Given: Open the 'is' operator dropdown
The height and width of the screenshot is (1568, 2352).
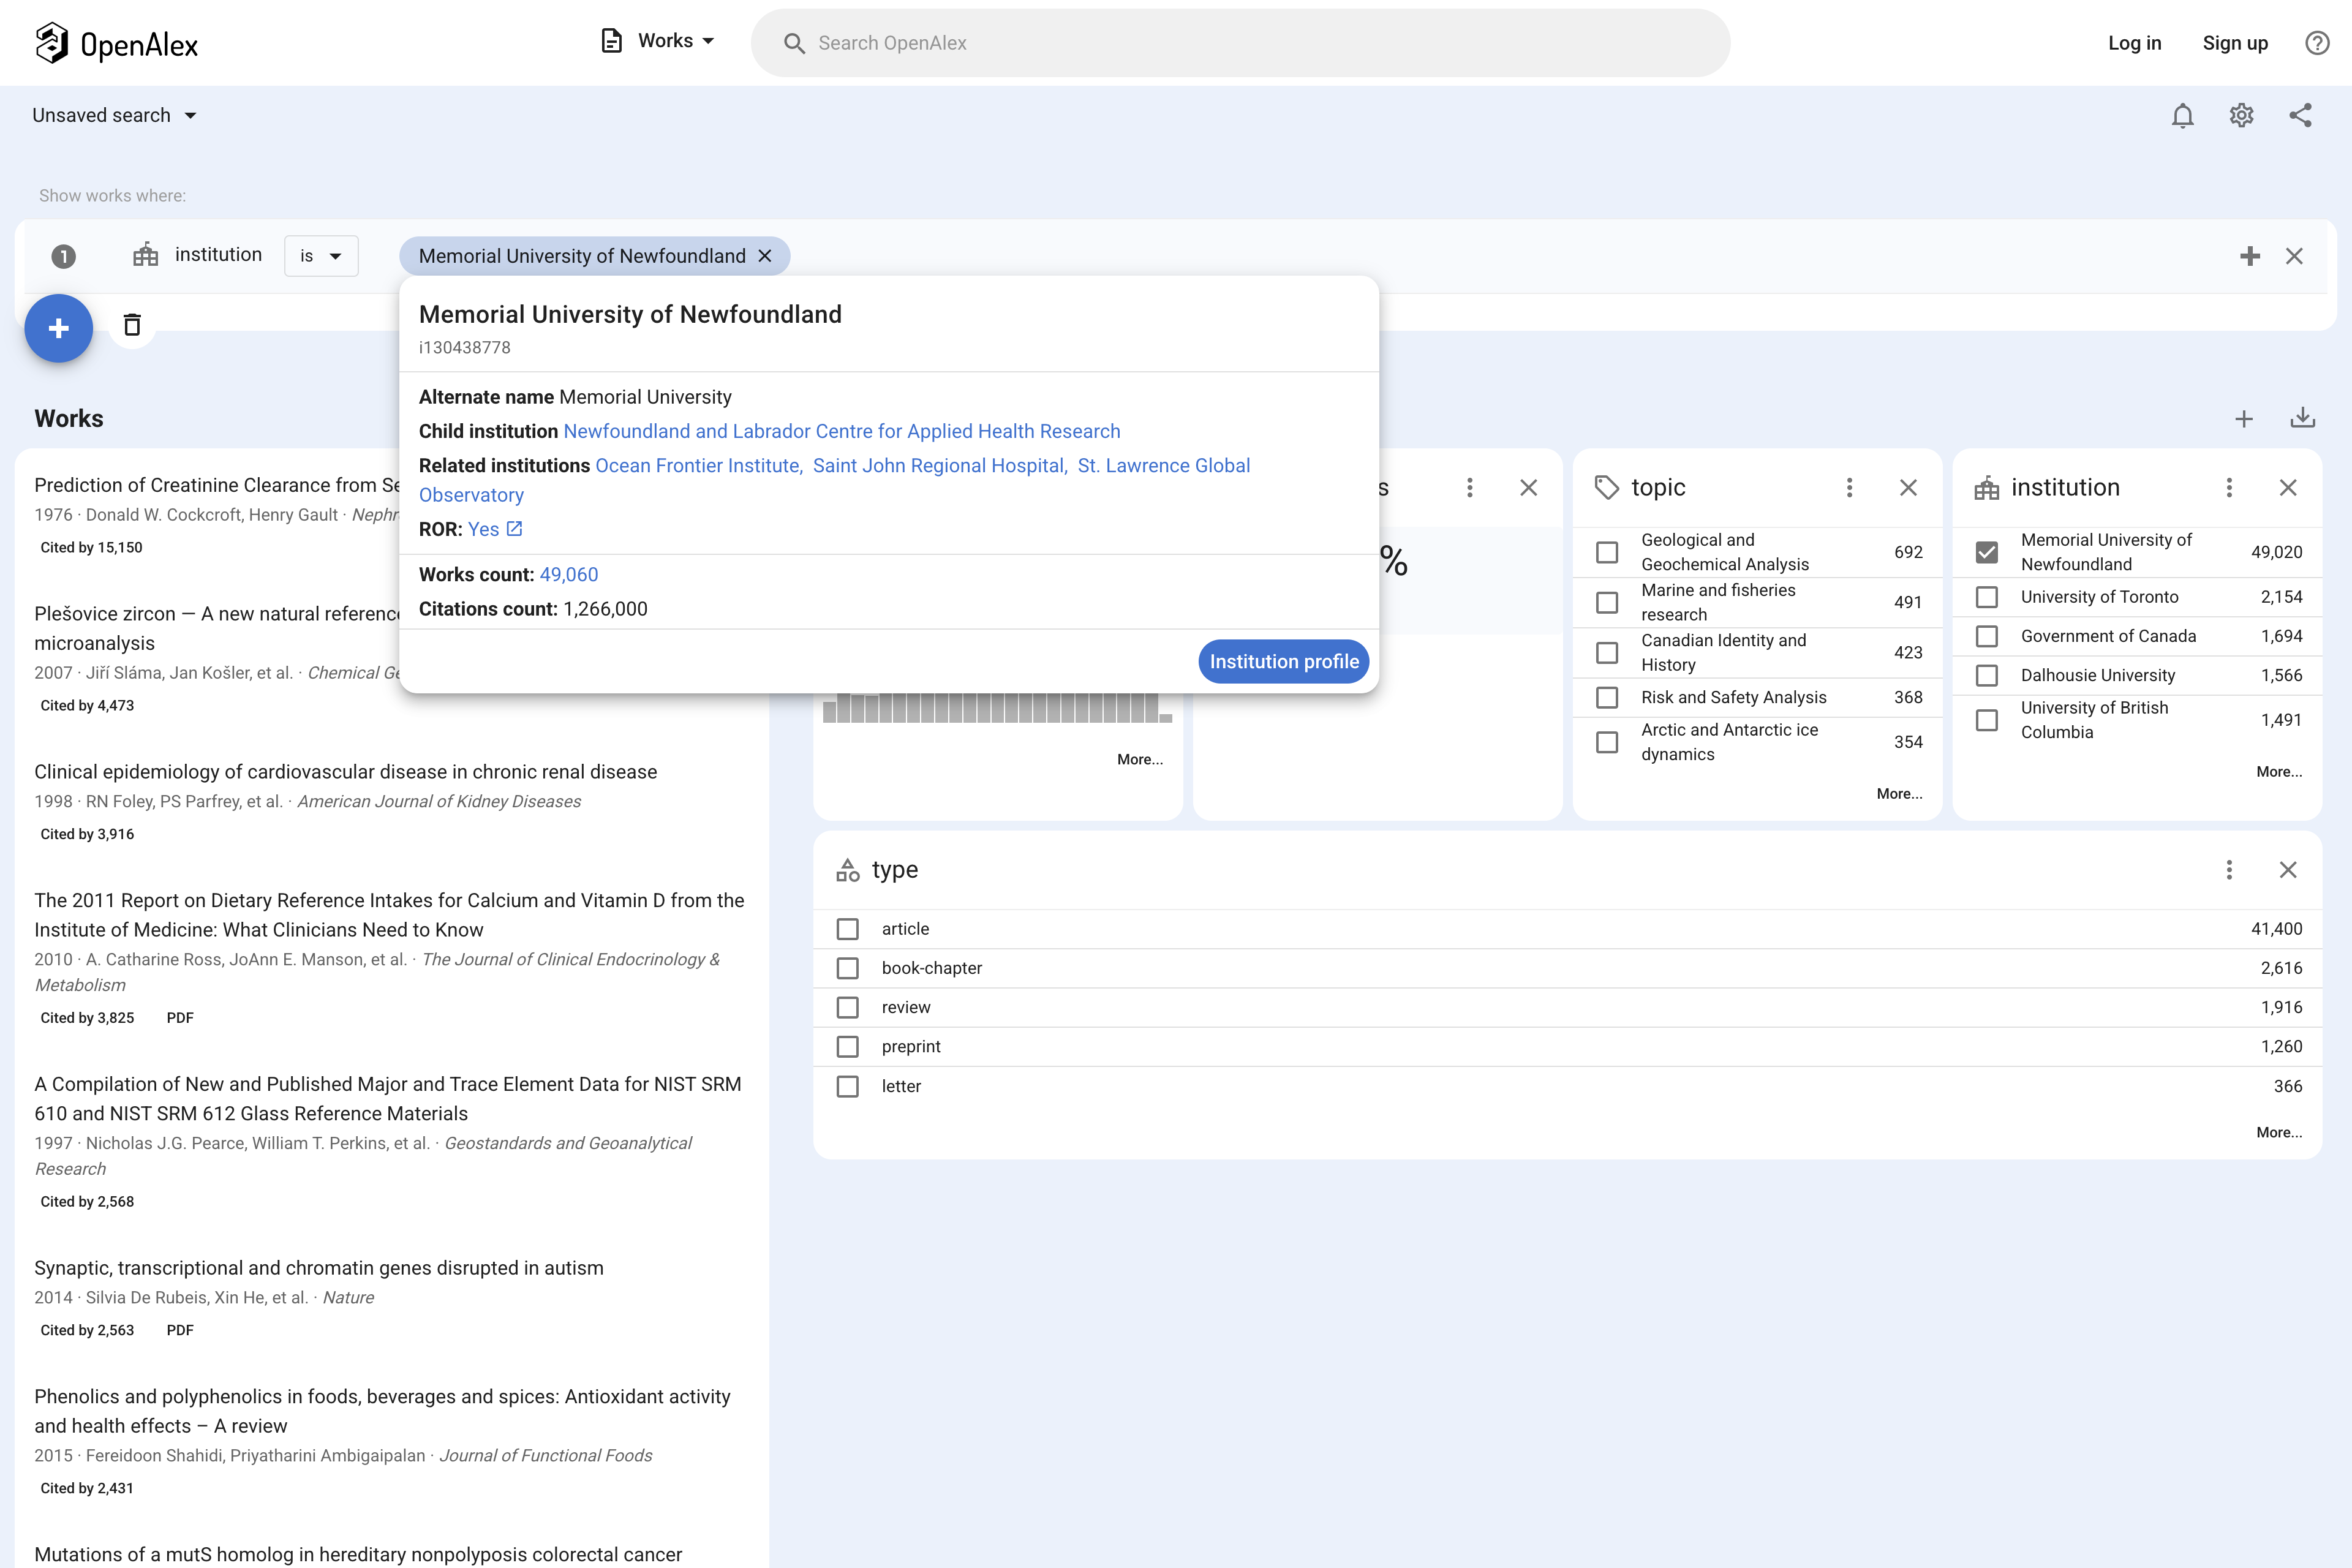Looking at the screenshot, I should (321, 256).
